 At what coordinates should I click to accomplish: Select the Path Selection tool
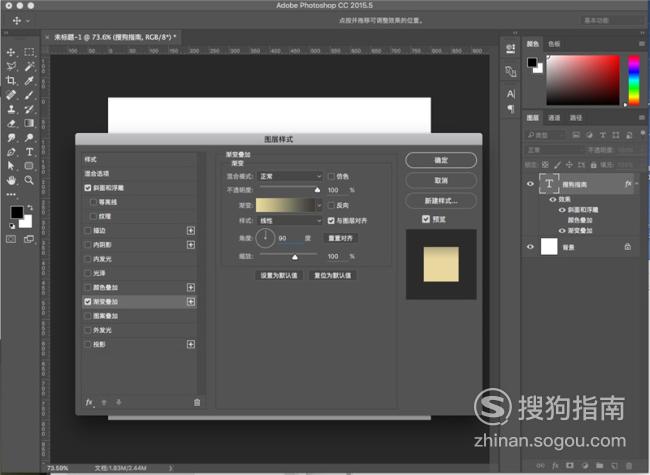point(11,166)
